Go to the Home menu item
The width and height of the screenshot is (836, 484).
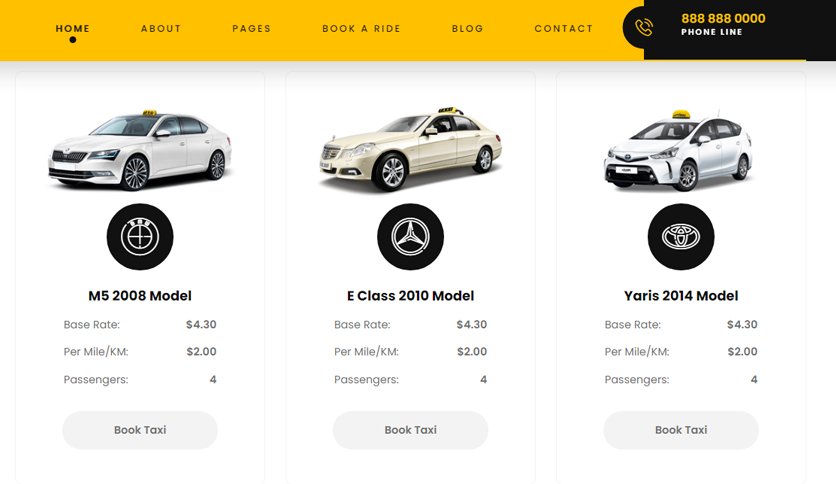[73, 29]
